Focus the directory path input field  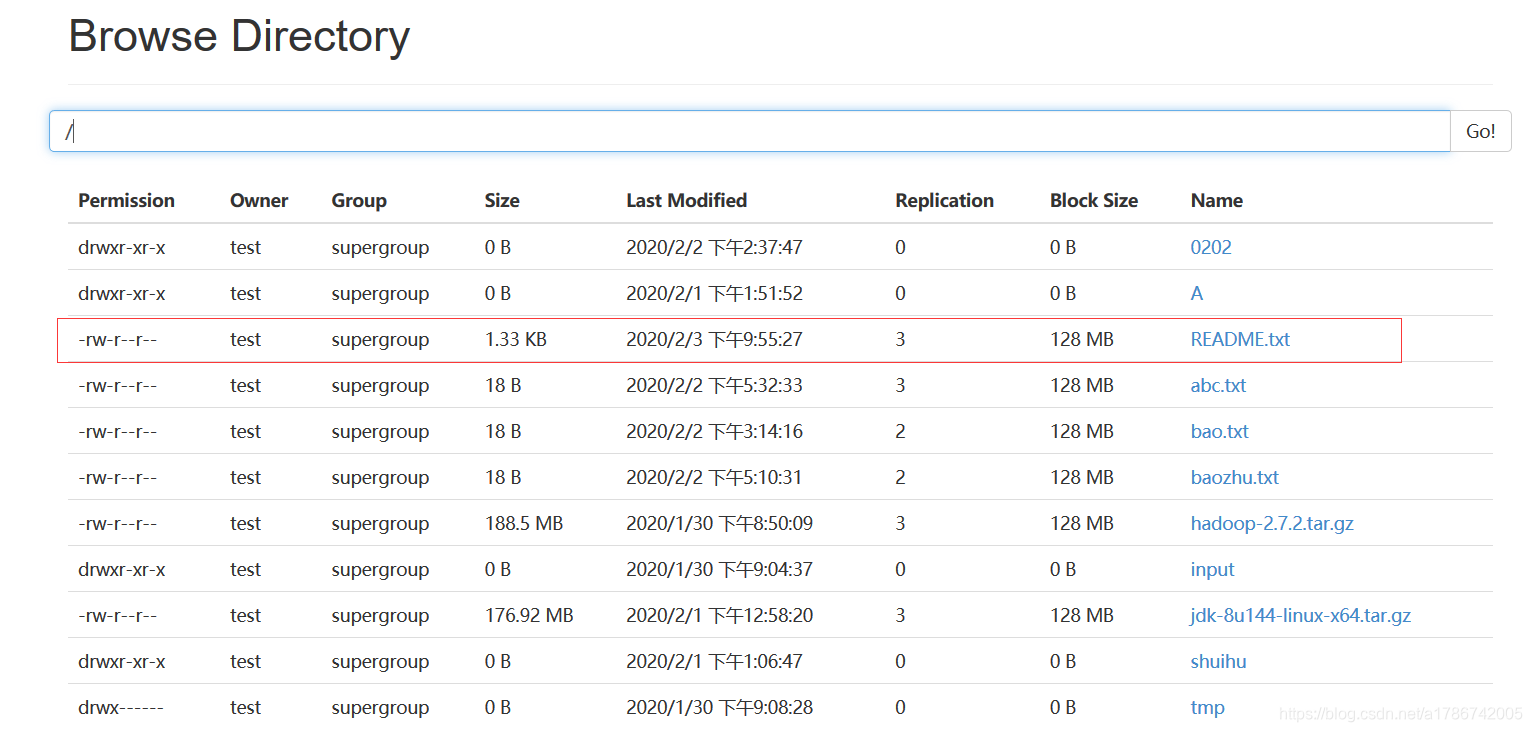750,131
